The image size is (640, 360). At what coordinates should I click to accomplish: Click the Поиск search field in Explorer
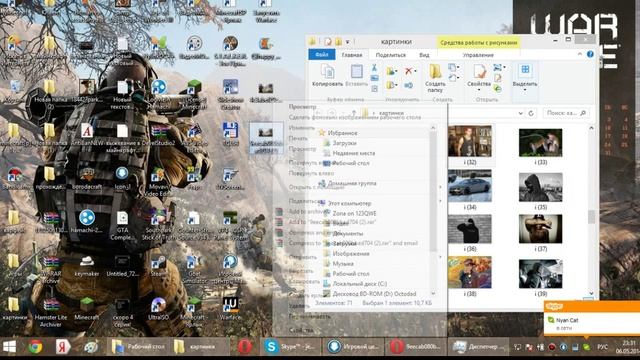coord(566,113)
